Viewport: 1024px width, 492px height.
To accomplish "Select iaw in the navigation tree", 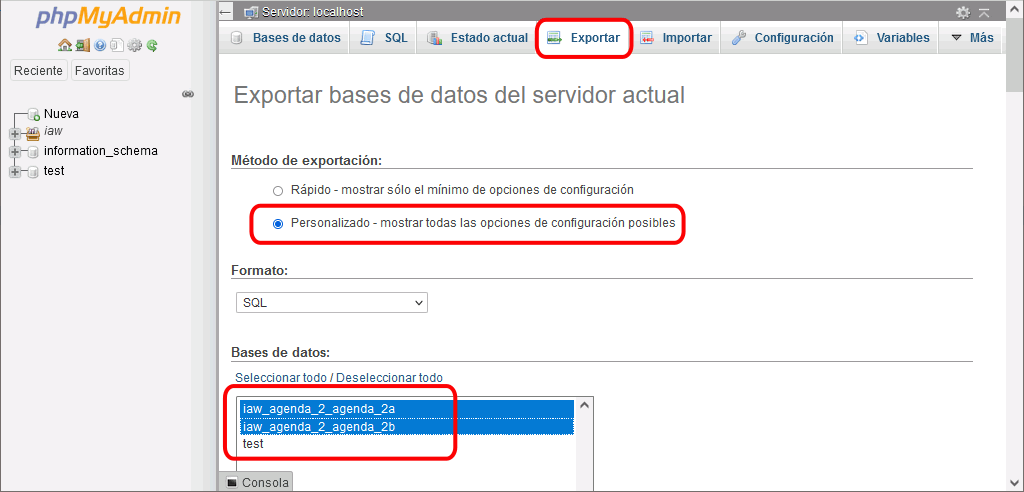I will pyautogui.click(x=53, y=131).
